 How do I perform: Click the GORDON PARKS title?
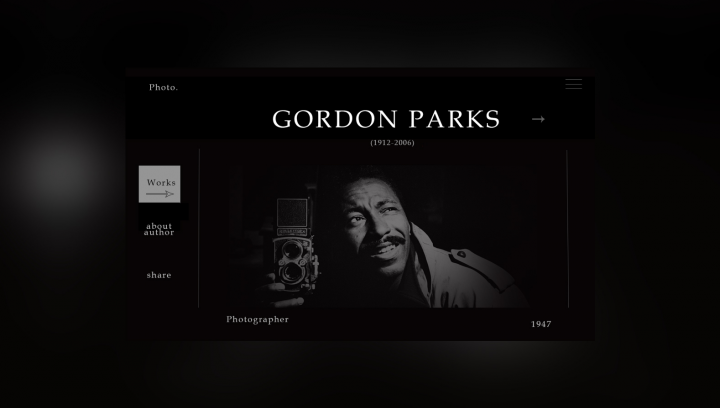coord(386,119)
